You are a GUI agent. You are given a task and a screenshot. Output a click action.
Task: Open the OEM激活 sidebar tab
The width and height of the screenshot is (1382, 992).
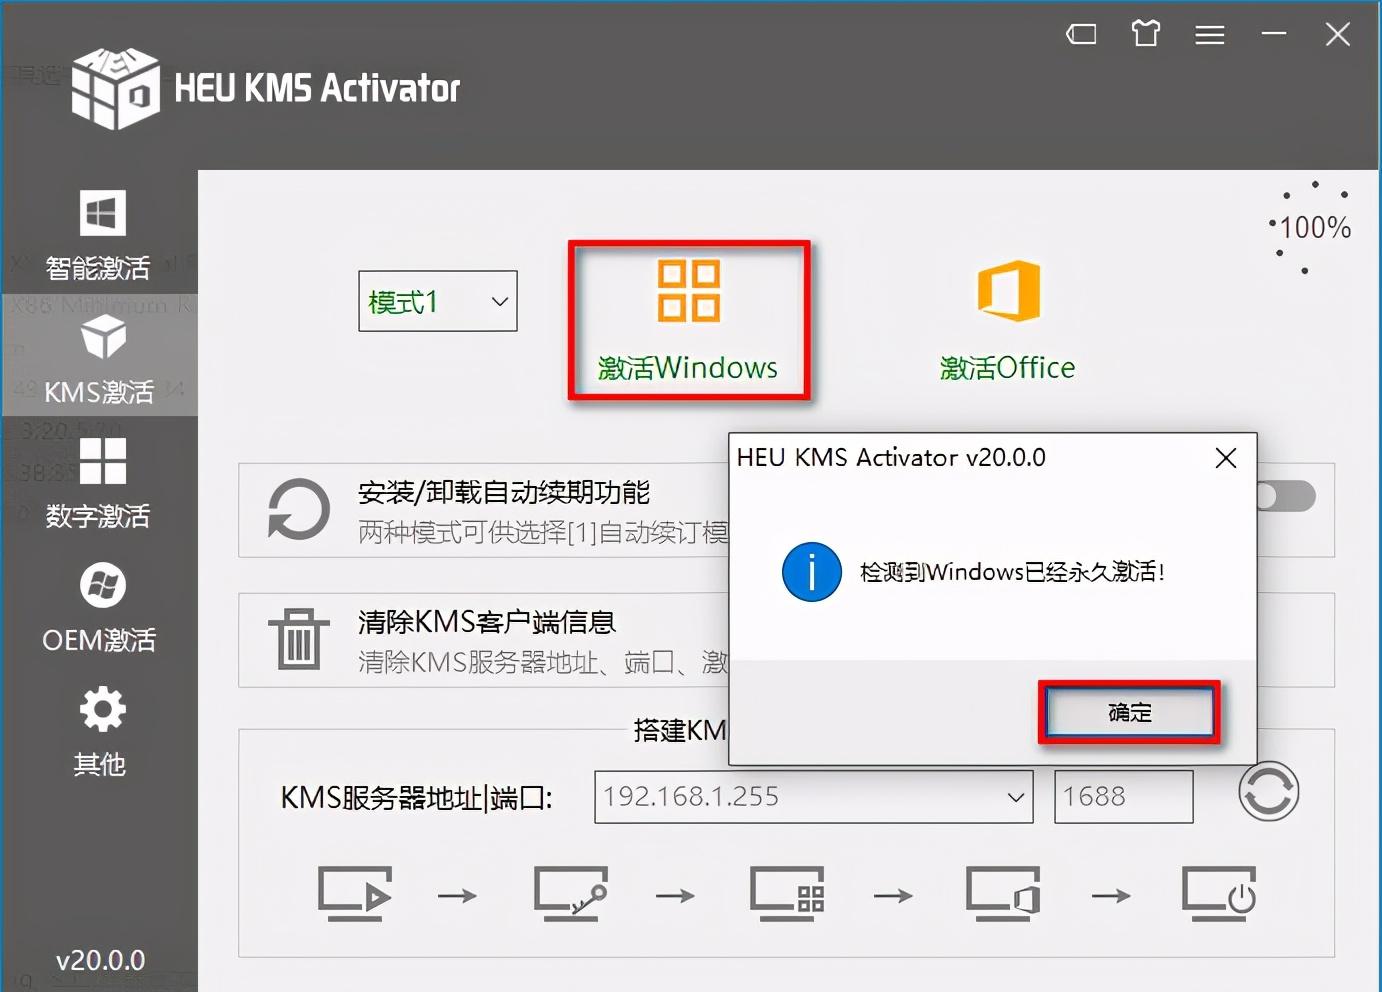coord(99,607)
